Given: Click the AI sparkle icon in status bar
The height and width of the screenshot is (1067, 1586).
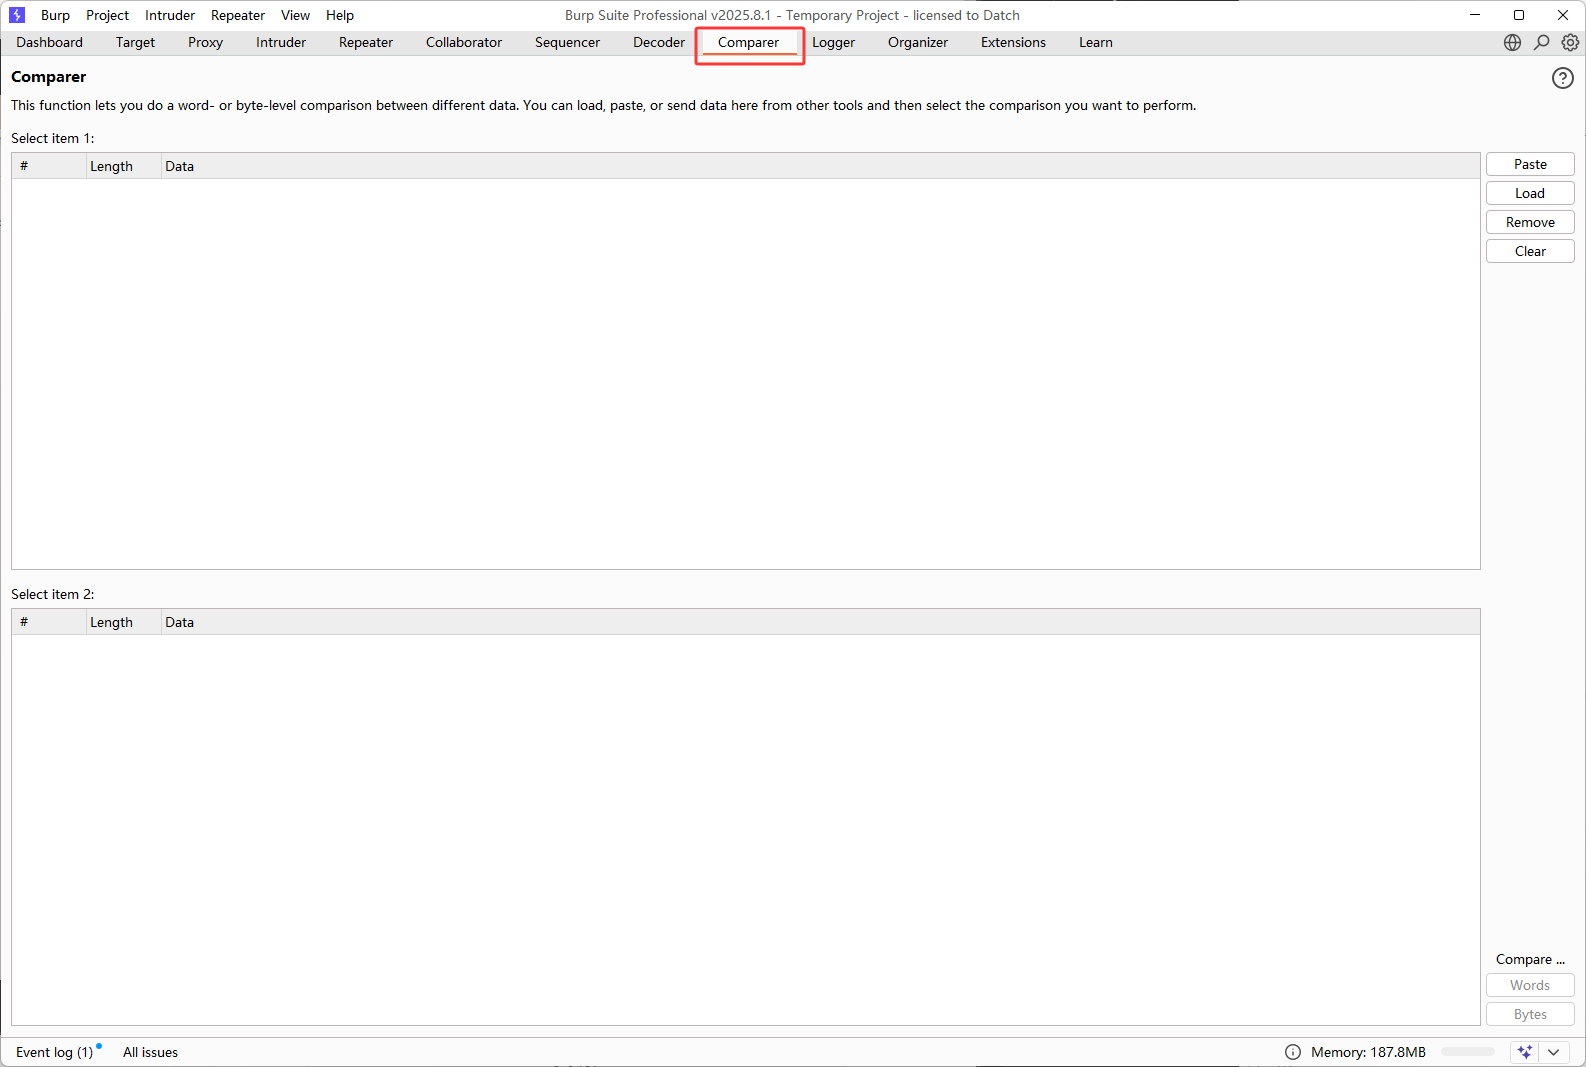Looking at the screenshot, I should point(1524,1052).
